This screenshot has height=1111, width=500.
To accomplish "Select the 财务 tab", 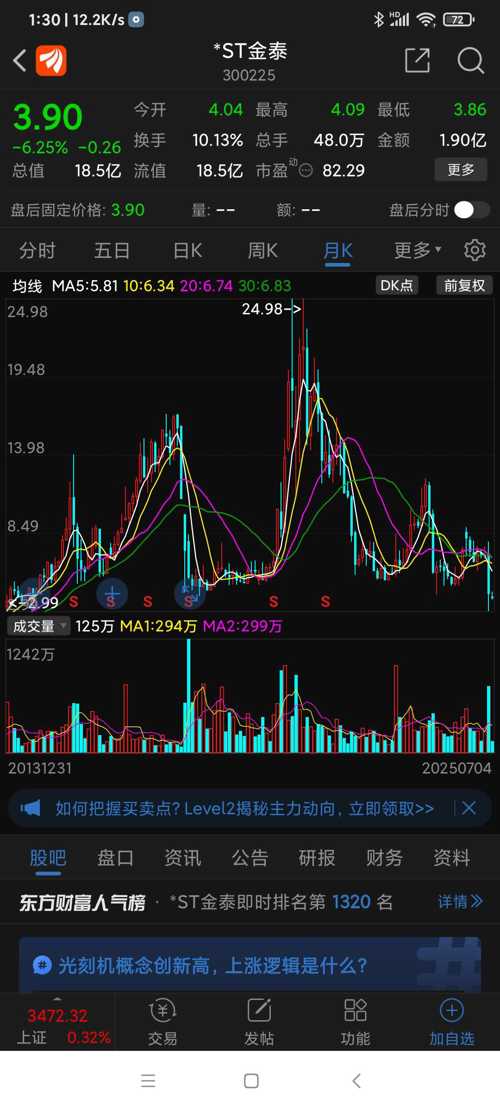I will tap(384, 858).
